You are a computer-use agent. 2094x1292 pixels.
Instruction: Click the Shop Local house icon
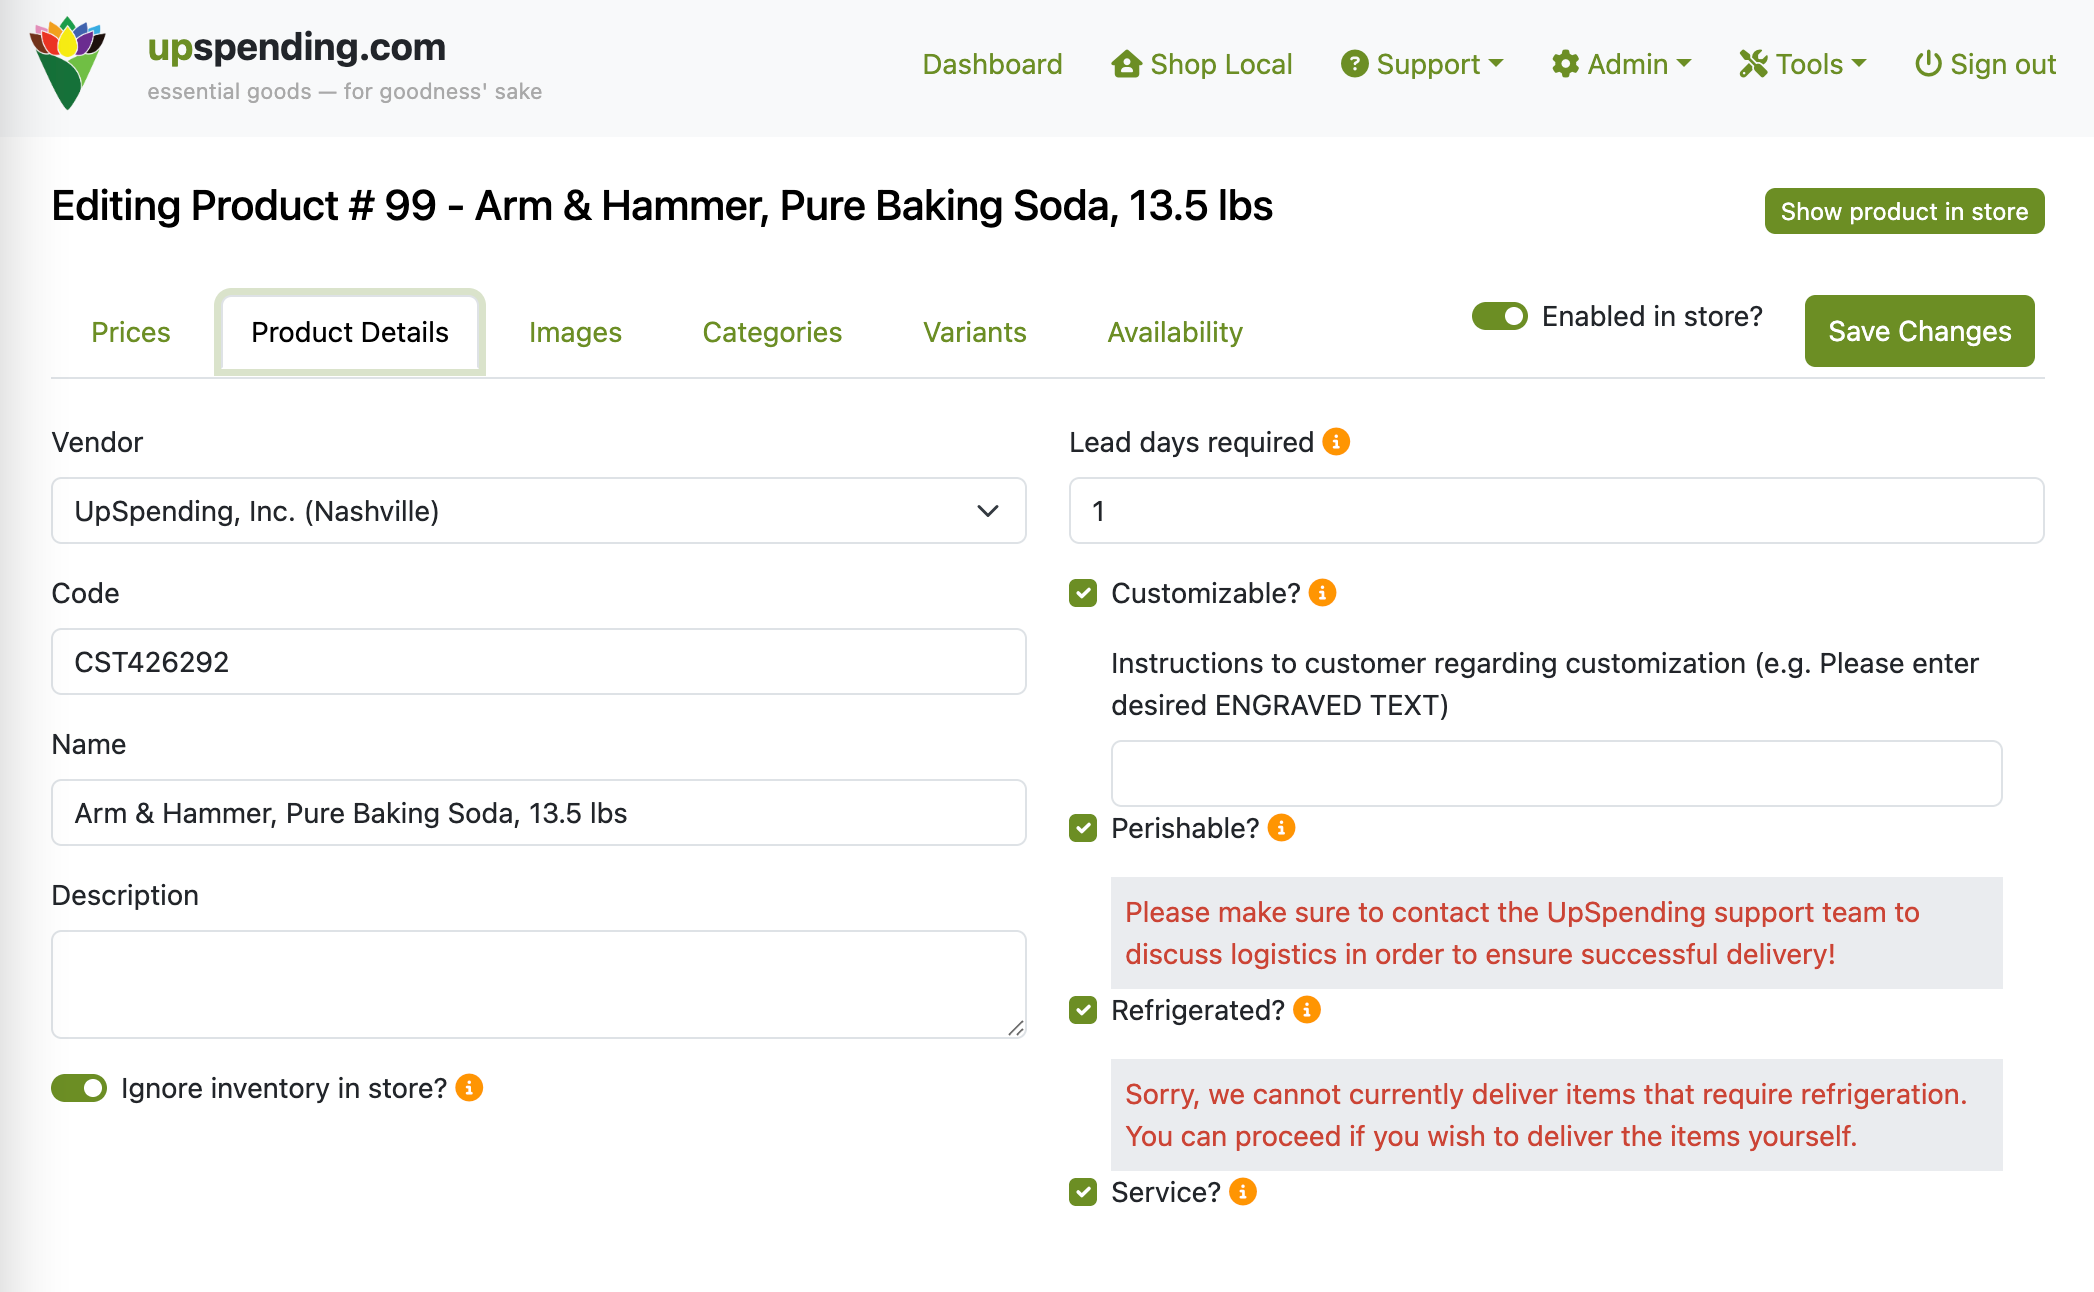[x=1127, y=64]
